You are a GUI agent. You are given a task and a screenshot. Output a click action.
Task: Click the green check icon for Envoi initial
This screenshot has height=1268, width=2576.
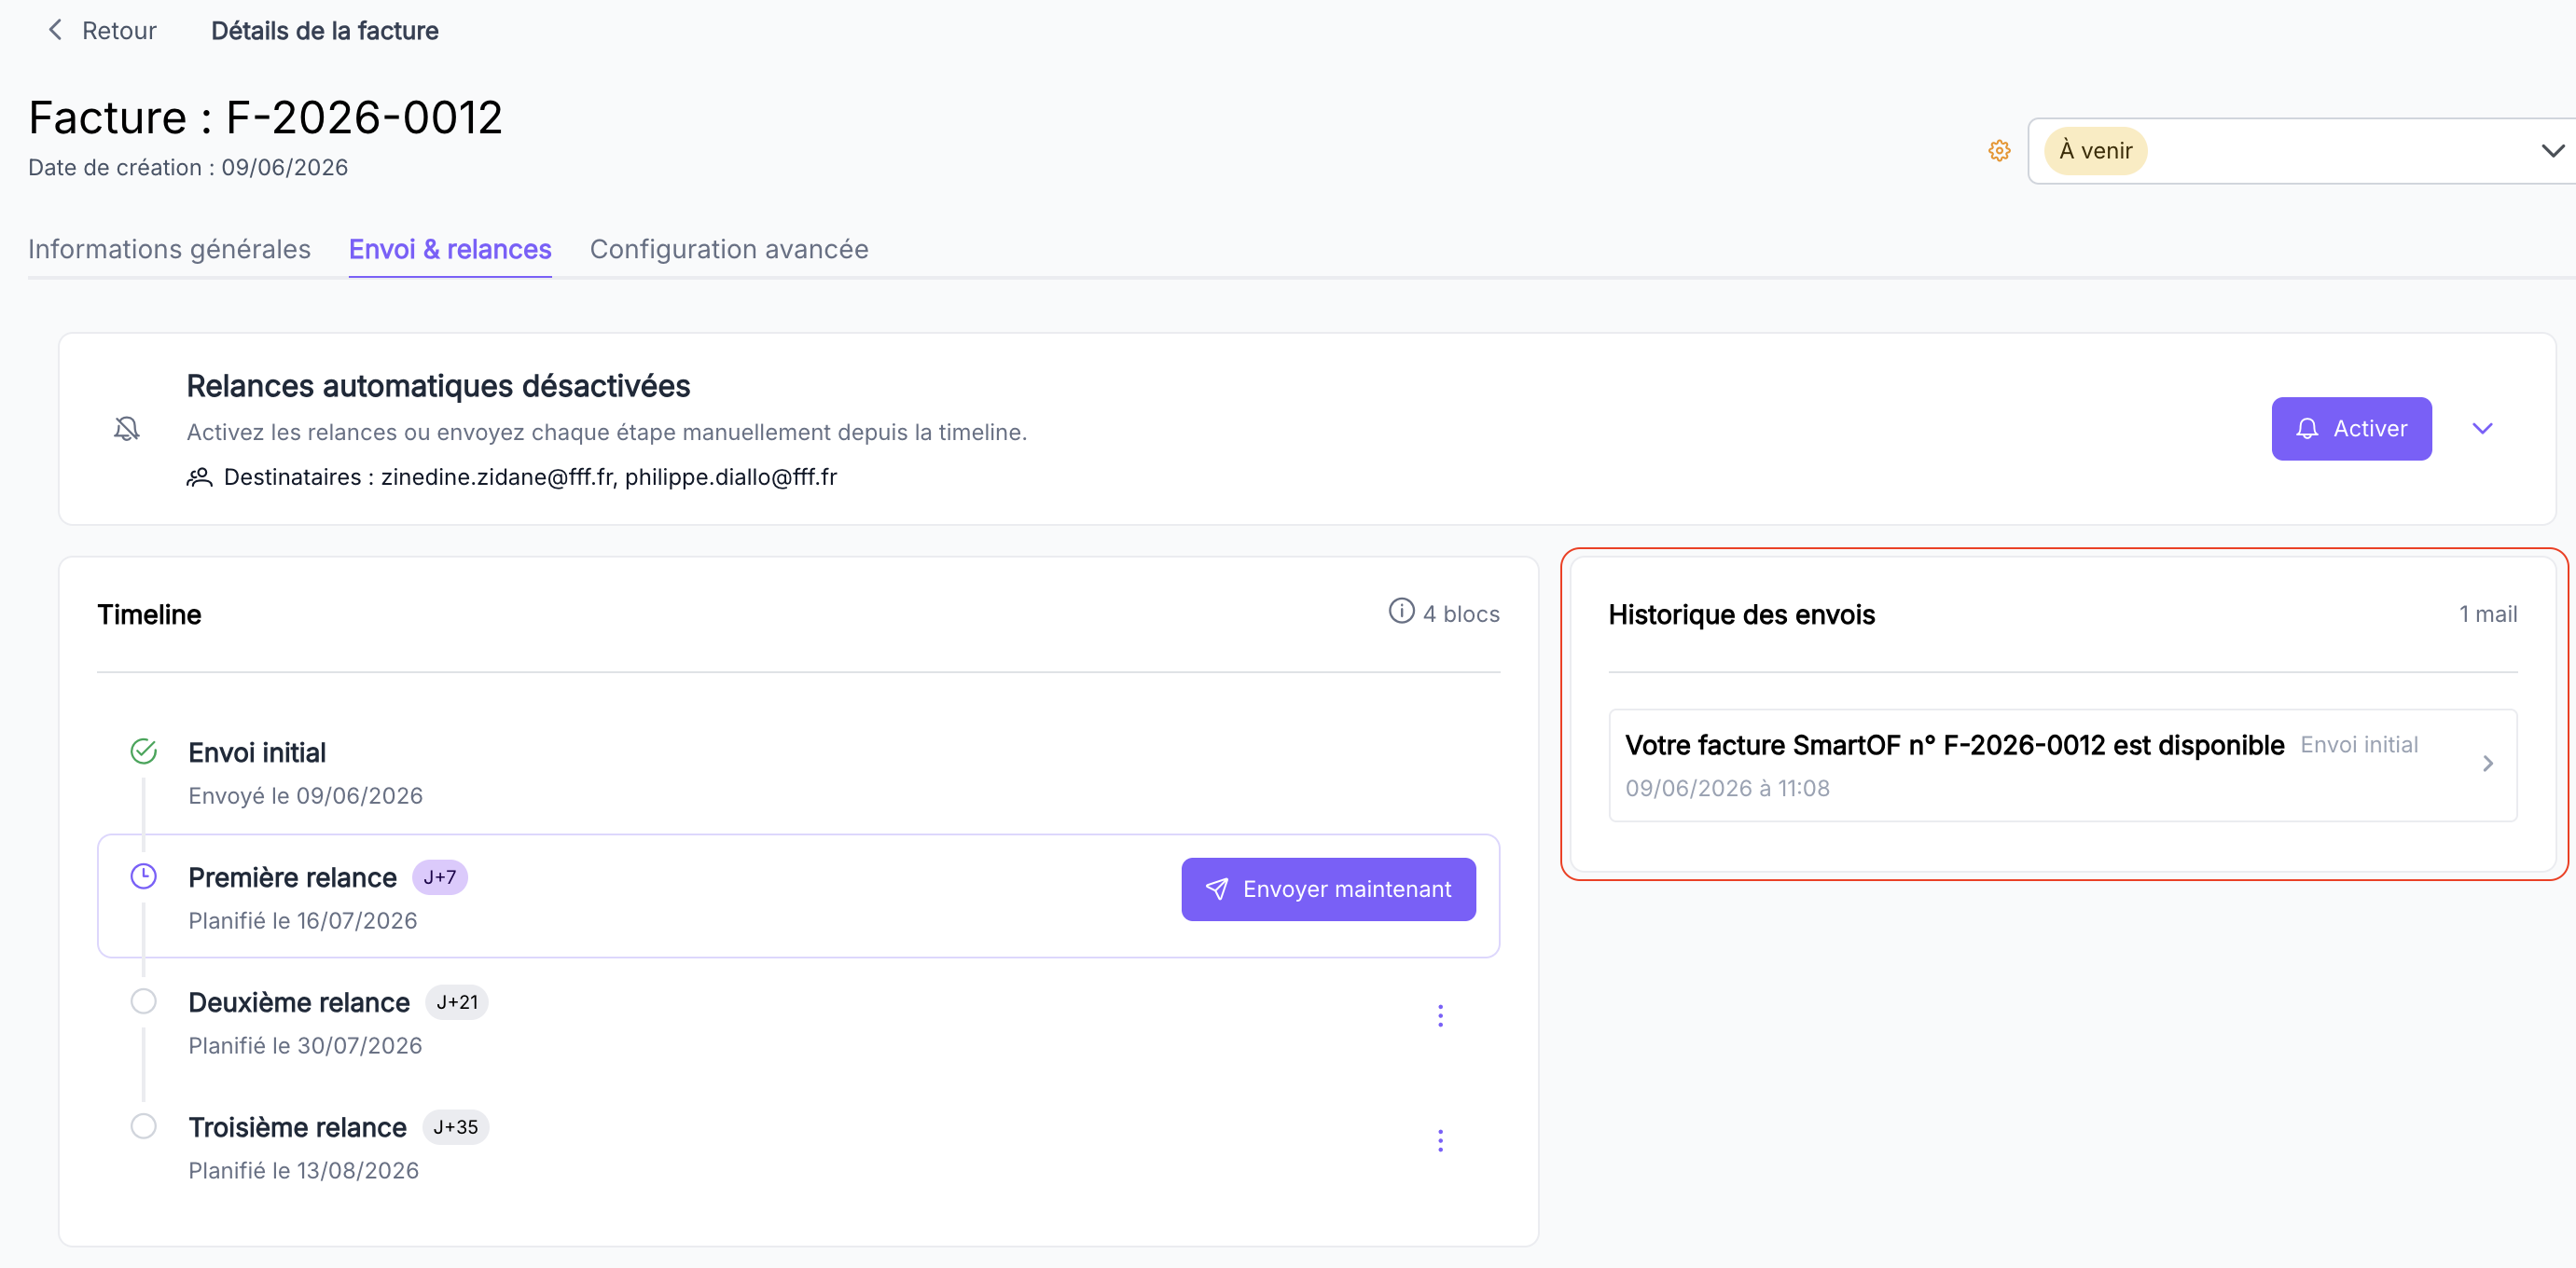144,751
